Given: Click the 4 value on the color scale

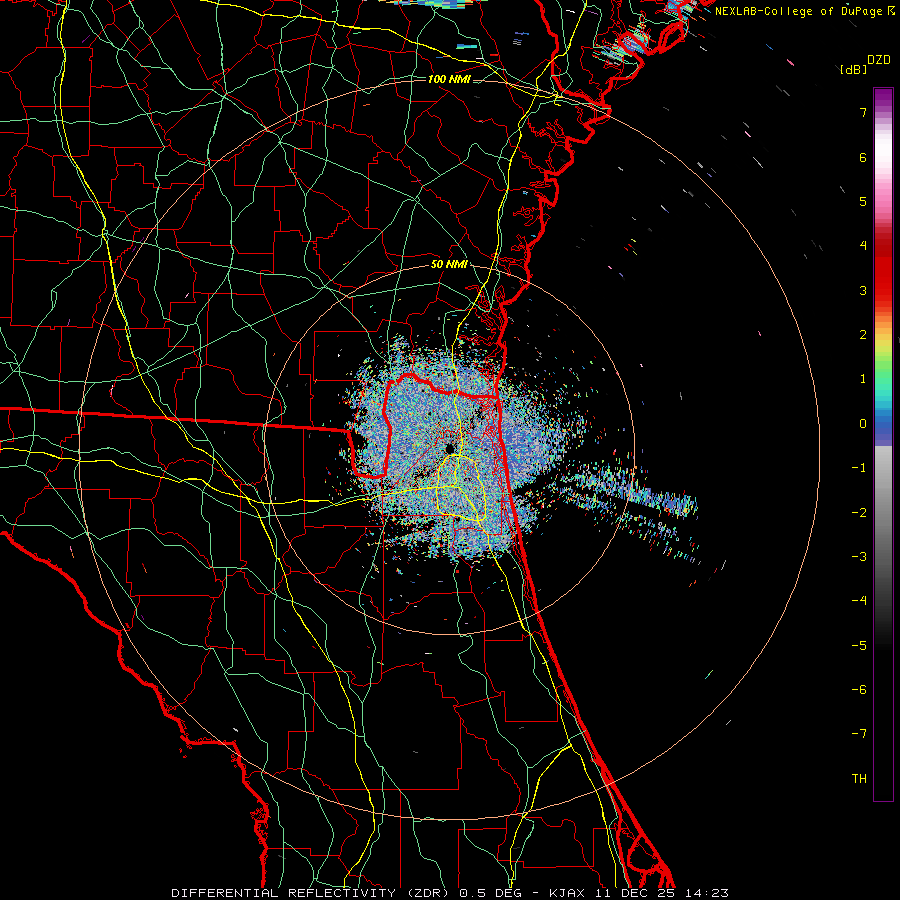Looking at the screenshot, I should pos(863,246).
